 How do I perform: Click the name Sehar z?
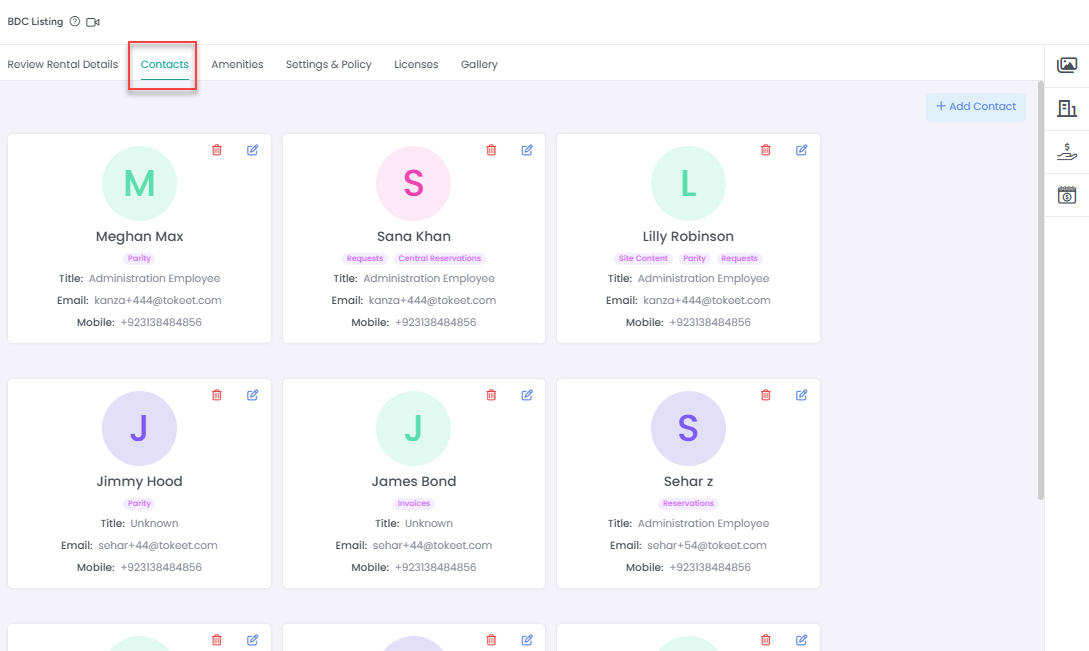(x=688, y=481)
